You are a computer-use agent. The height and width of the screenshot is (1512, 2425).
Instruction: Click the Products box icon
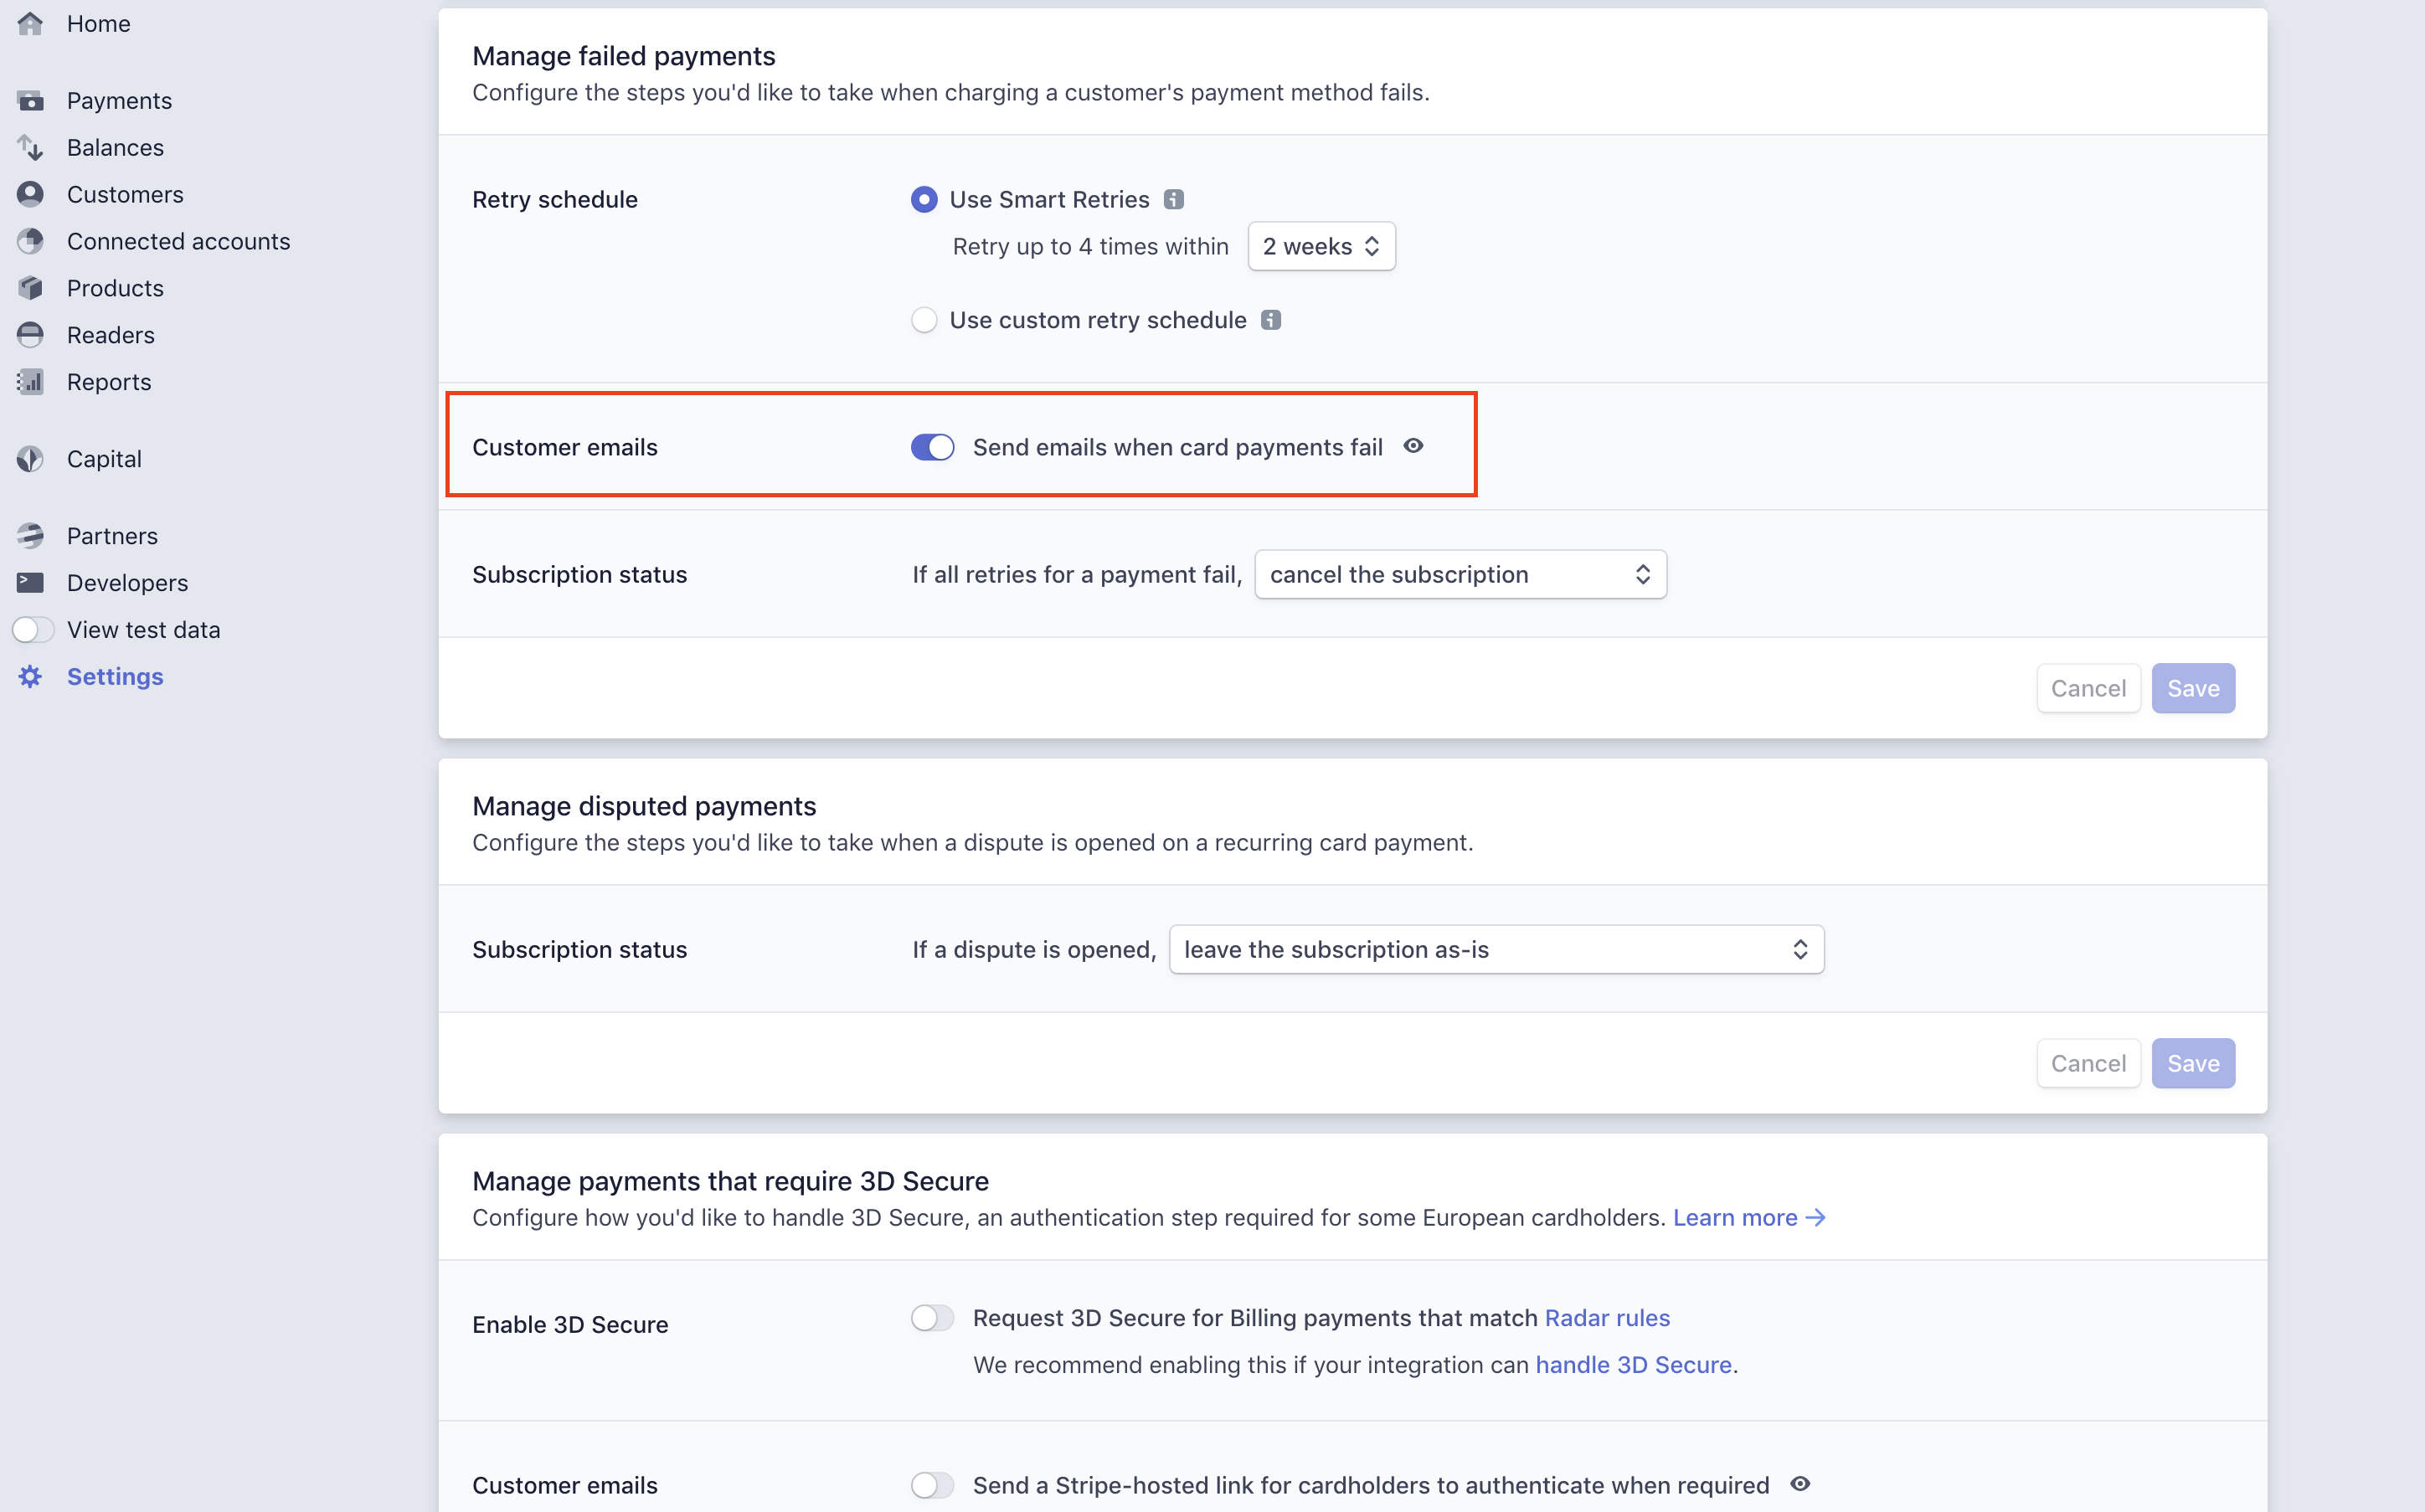coord(30,288)
